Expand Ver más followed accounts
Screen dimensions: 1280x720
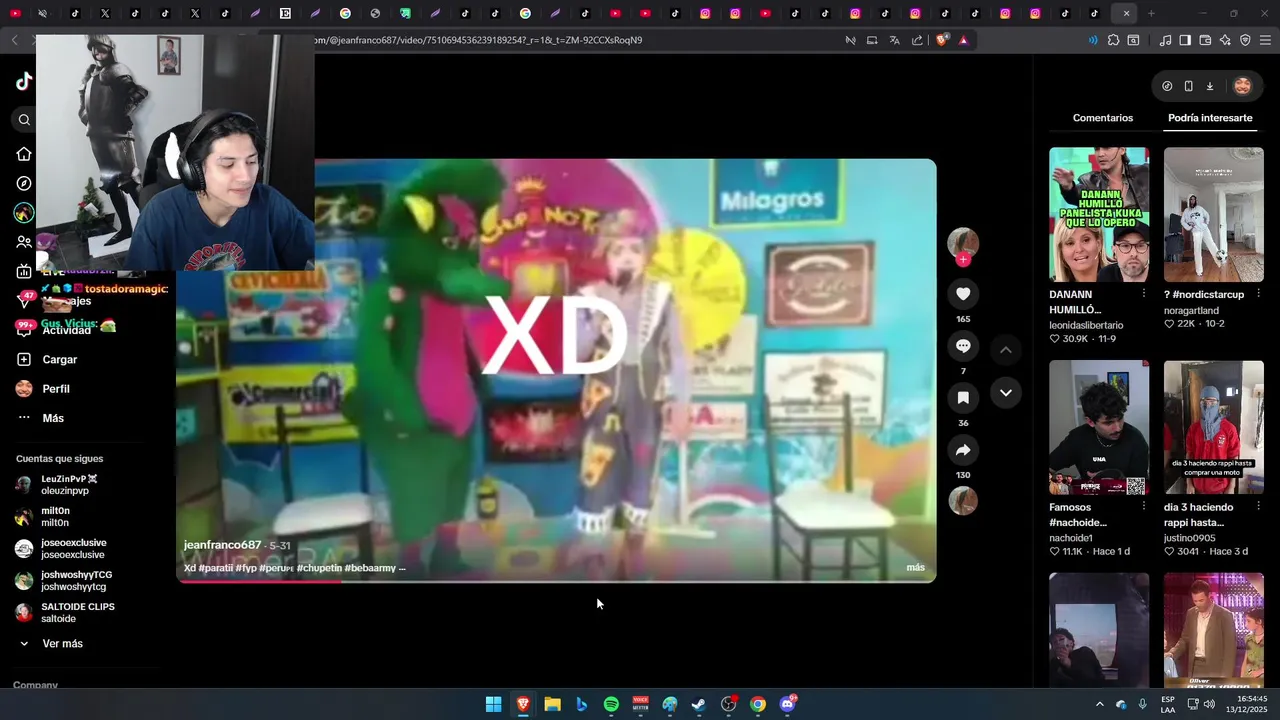[62, 644]
